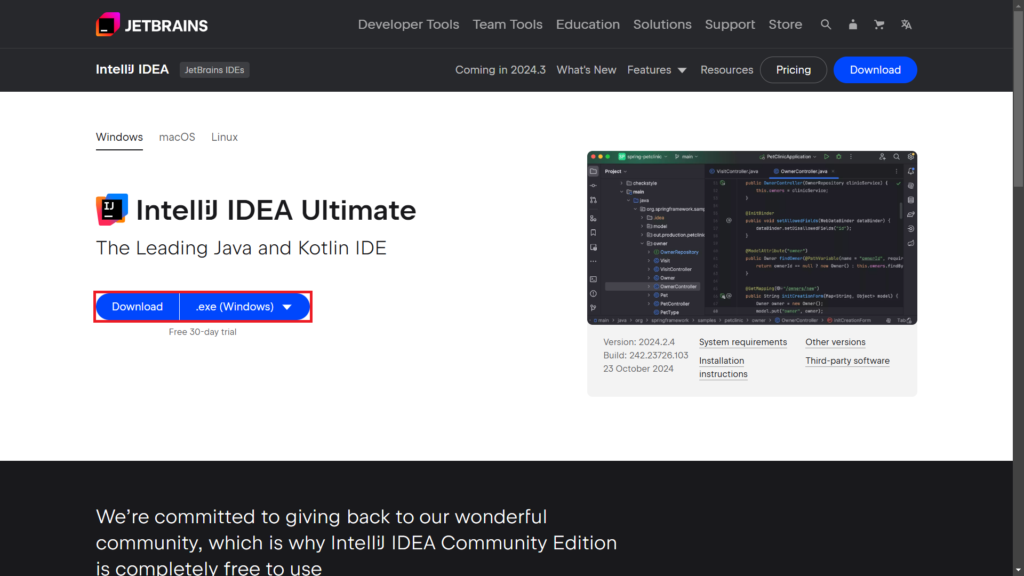1024x576 pixels.
Task: Click the 'Free 30-day trial' text
Action: coord(202,332)
